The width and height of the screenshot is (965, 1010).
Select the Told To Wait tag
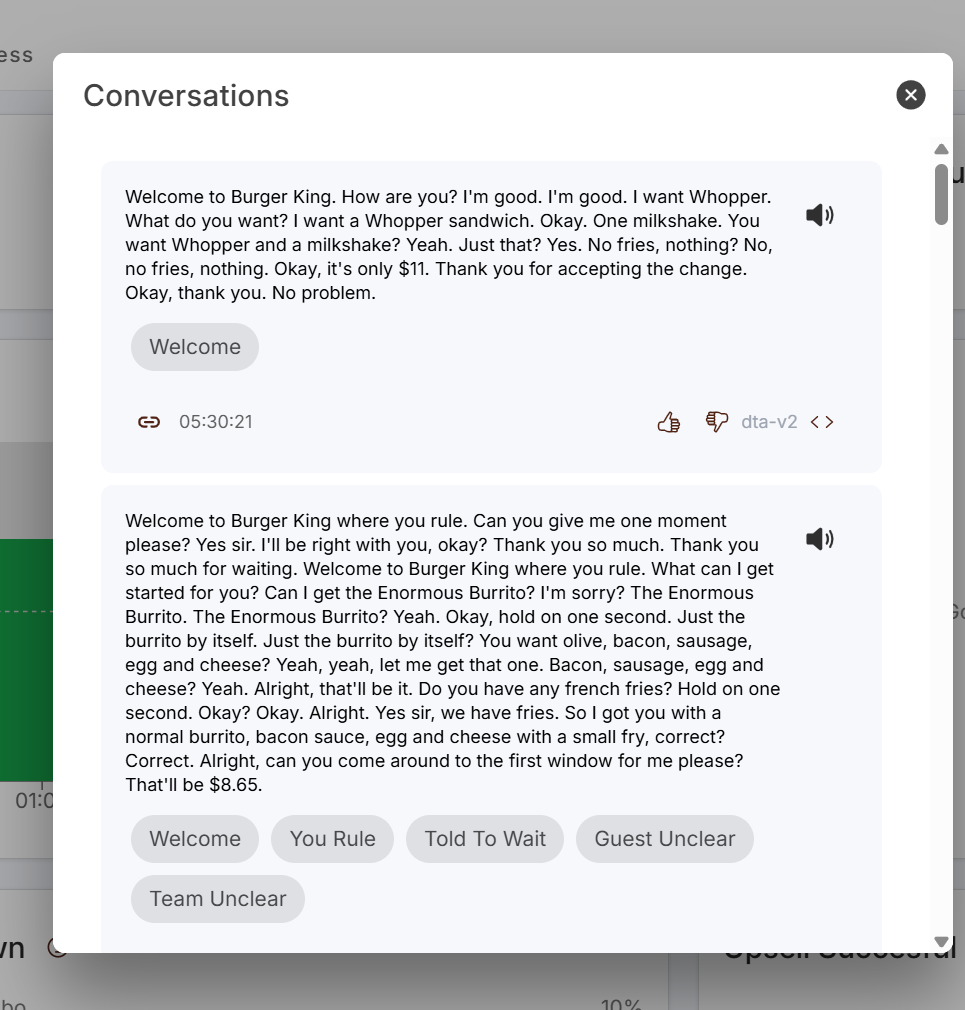pos(485,839)
